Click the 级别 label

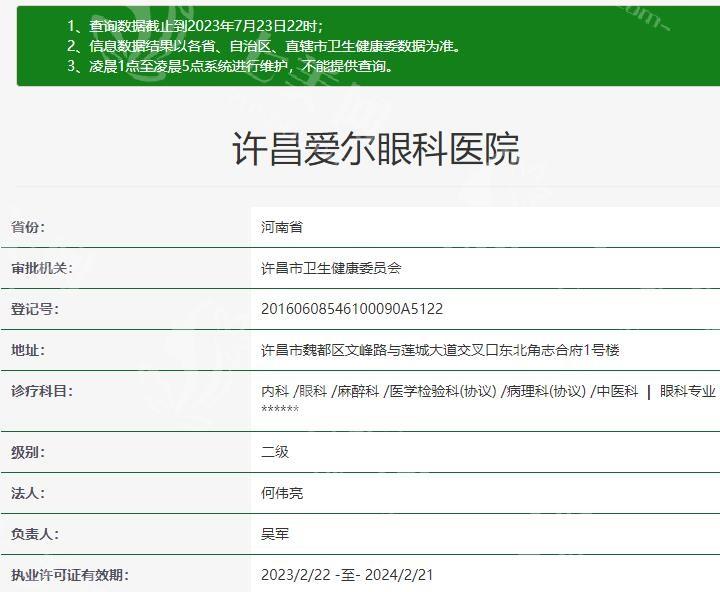click(x=28, y=452)
